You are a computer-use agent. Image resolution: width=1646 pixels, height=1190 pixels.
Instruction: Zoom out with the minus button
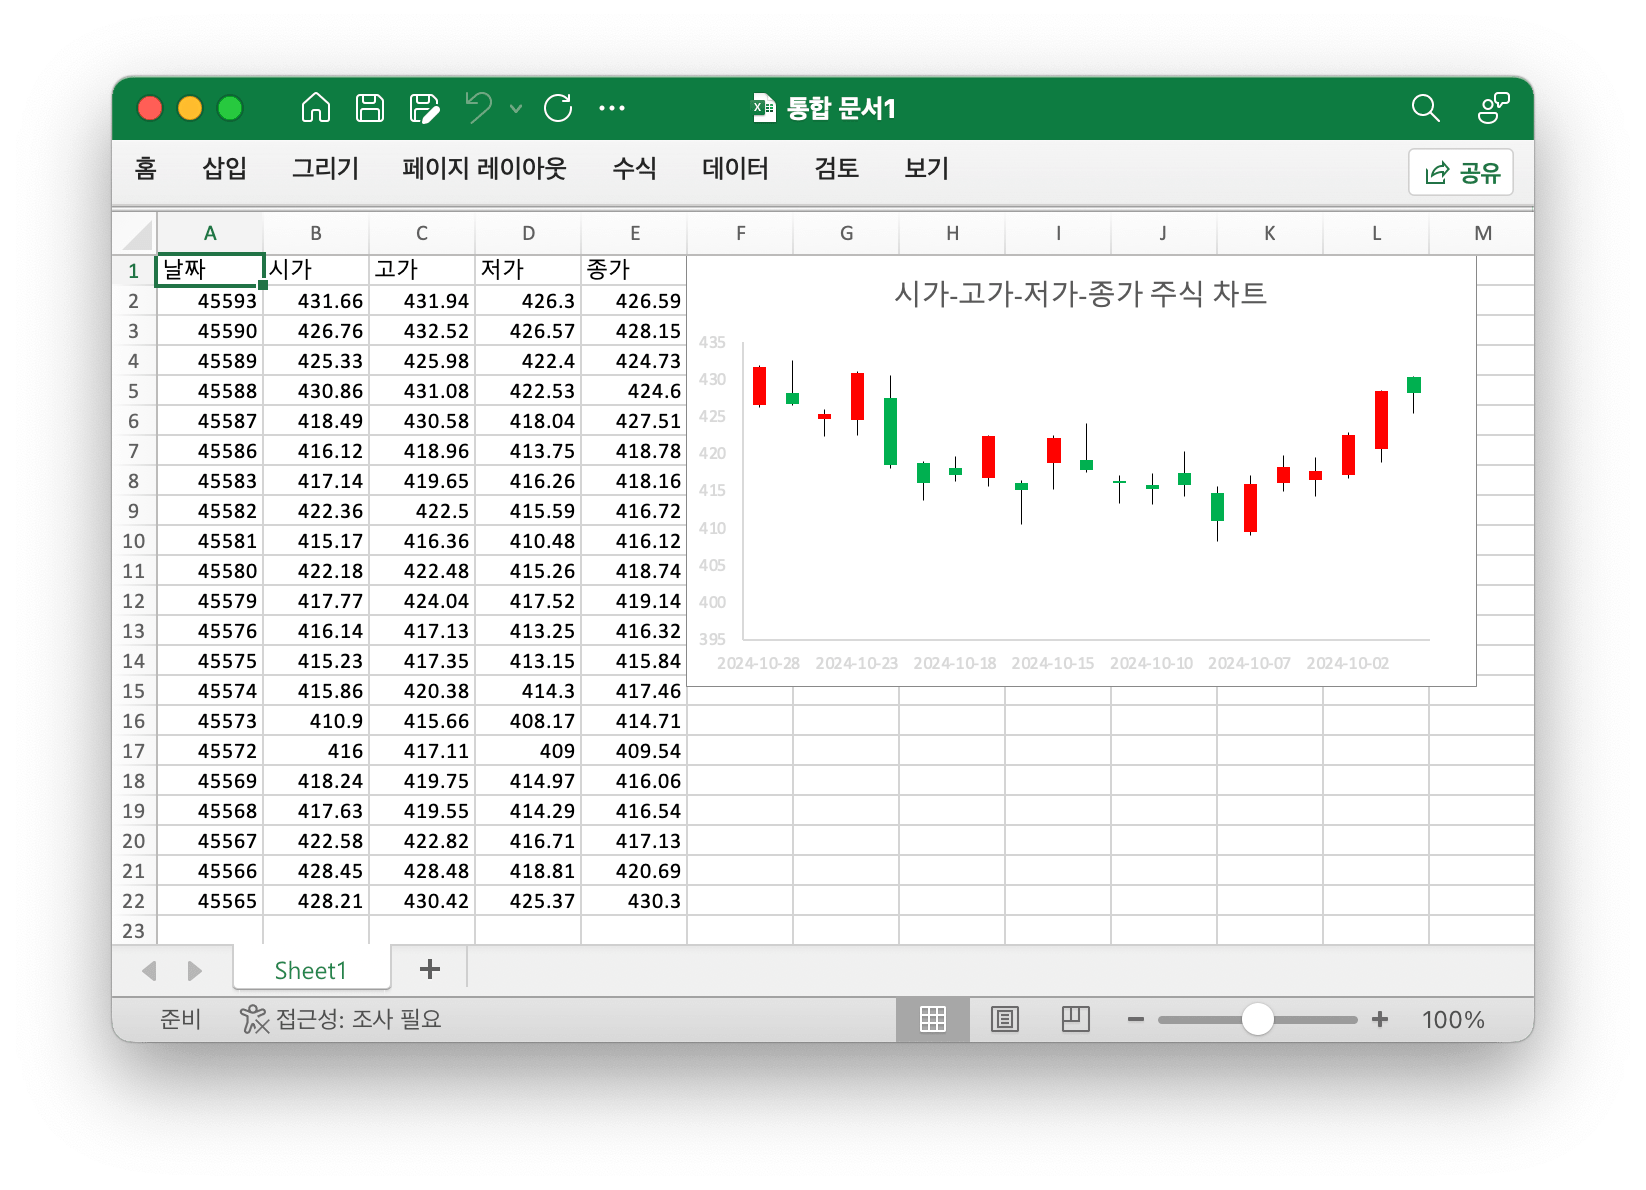click(x=1135, y=1019)
